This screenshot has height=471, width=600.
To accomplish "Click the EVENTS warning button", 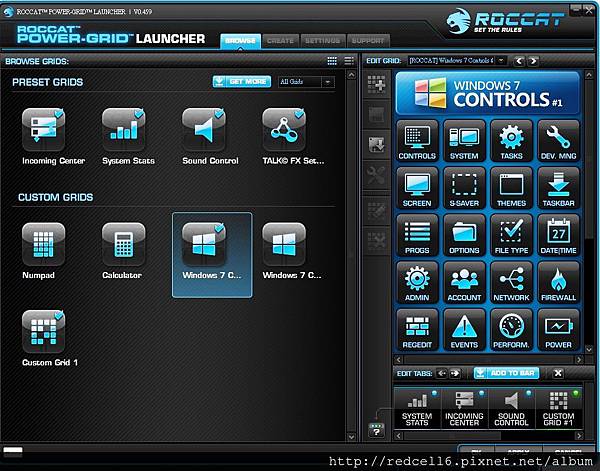I will click(464, 329).
